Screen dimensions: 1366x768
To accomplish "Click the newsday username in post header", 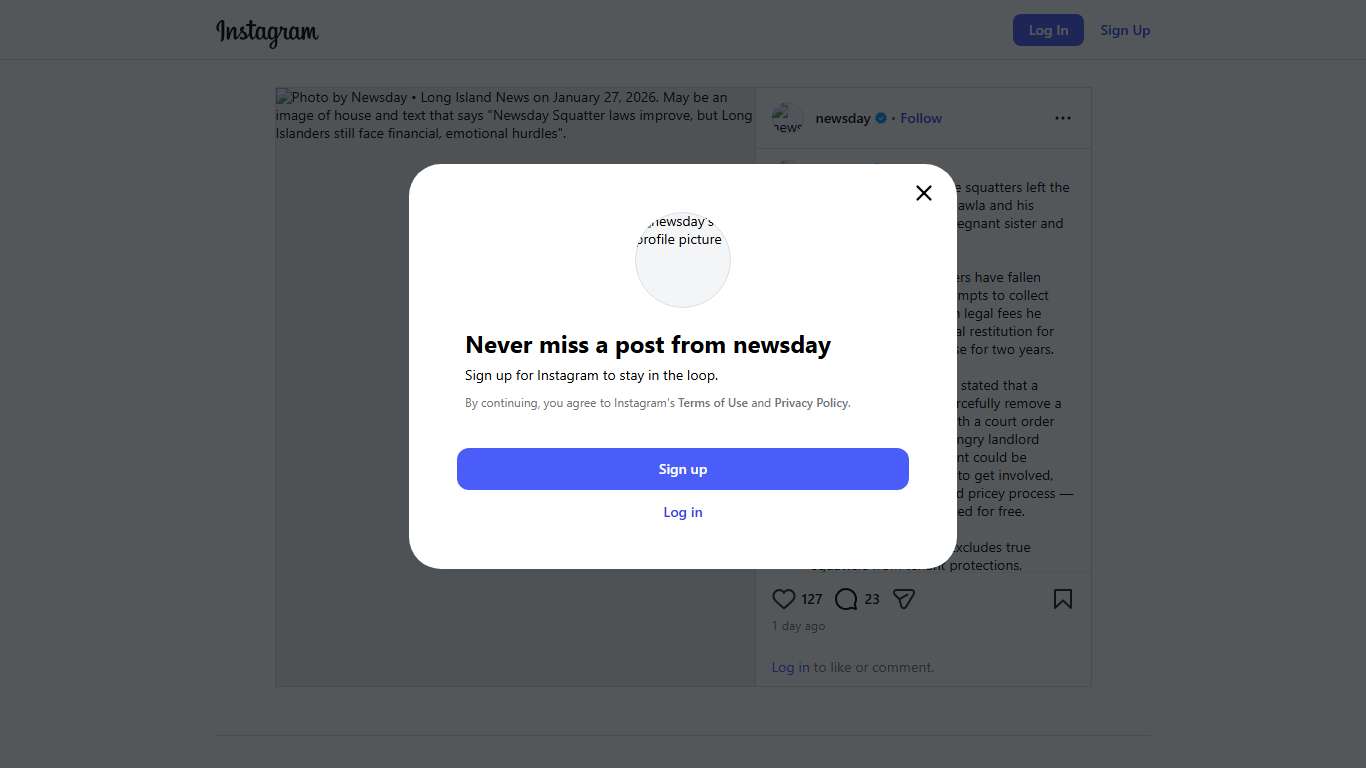I will click(x=843, y=118).
